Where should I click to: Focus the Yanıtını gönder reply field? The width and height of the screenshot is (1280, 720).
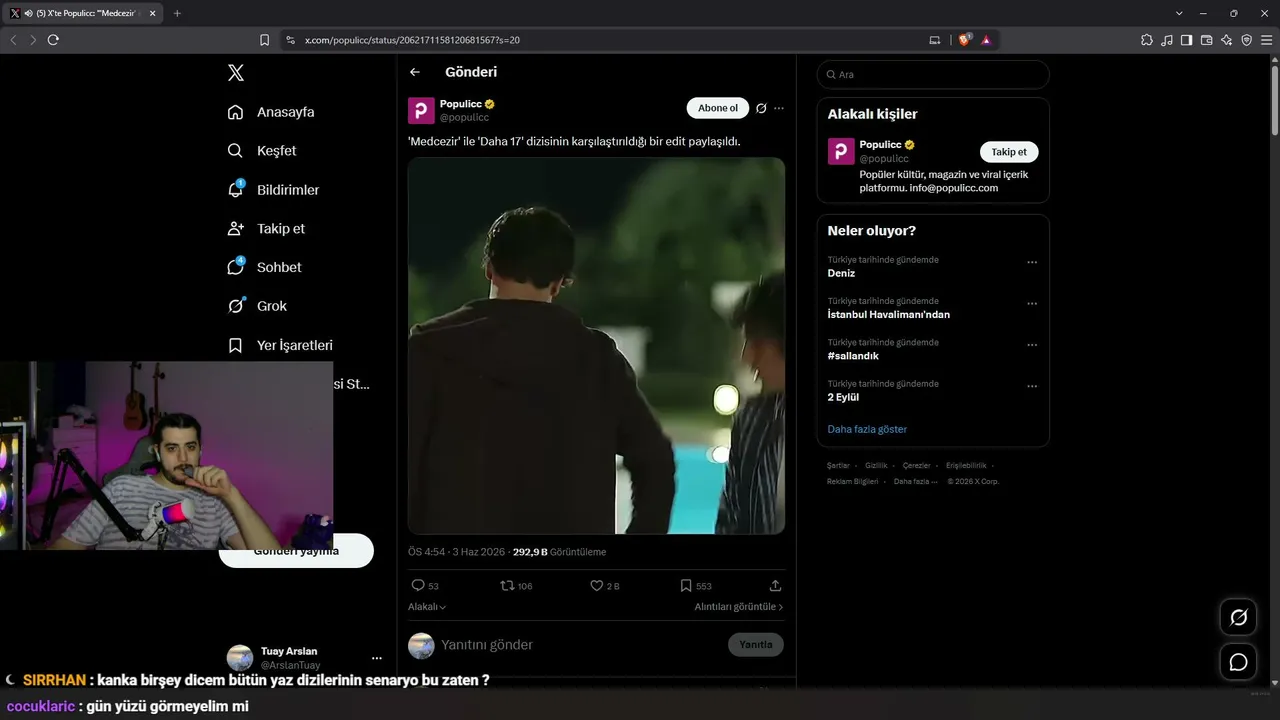[x=580, y=645]
